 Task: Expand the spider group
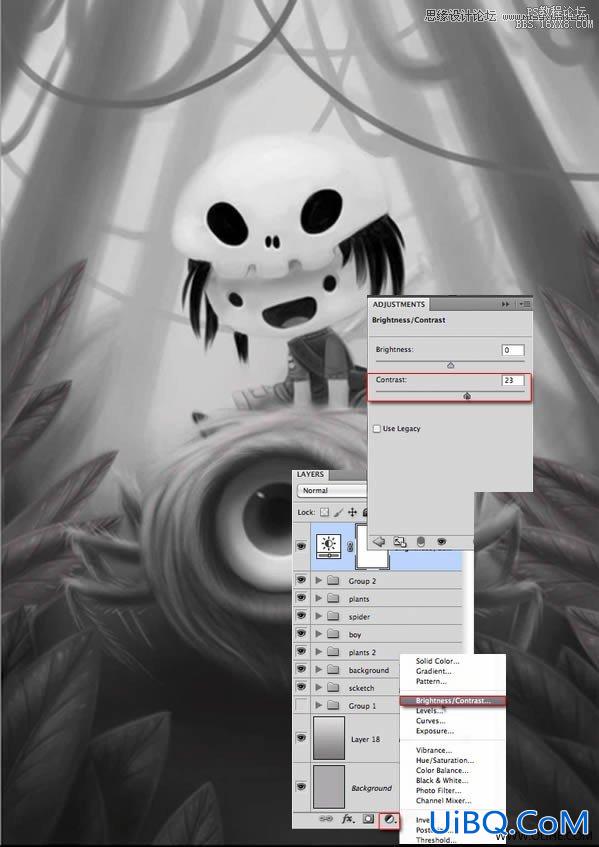(x=319, y=617)
